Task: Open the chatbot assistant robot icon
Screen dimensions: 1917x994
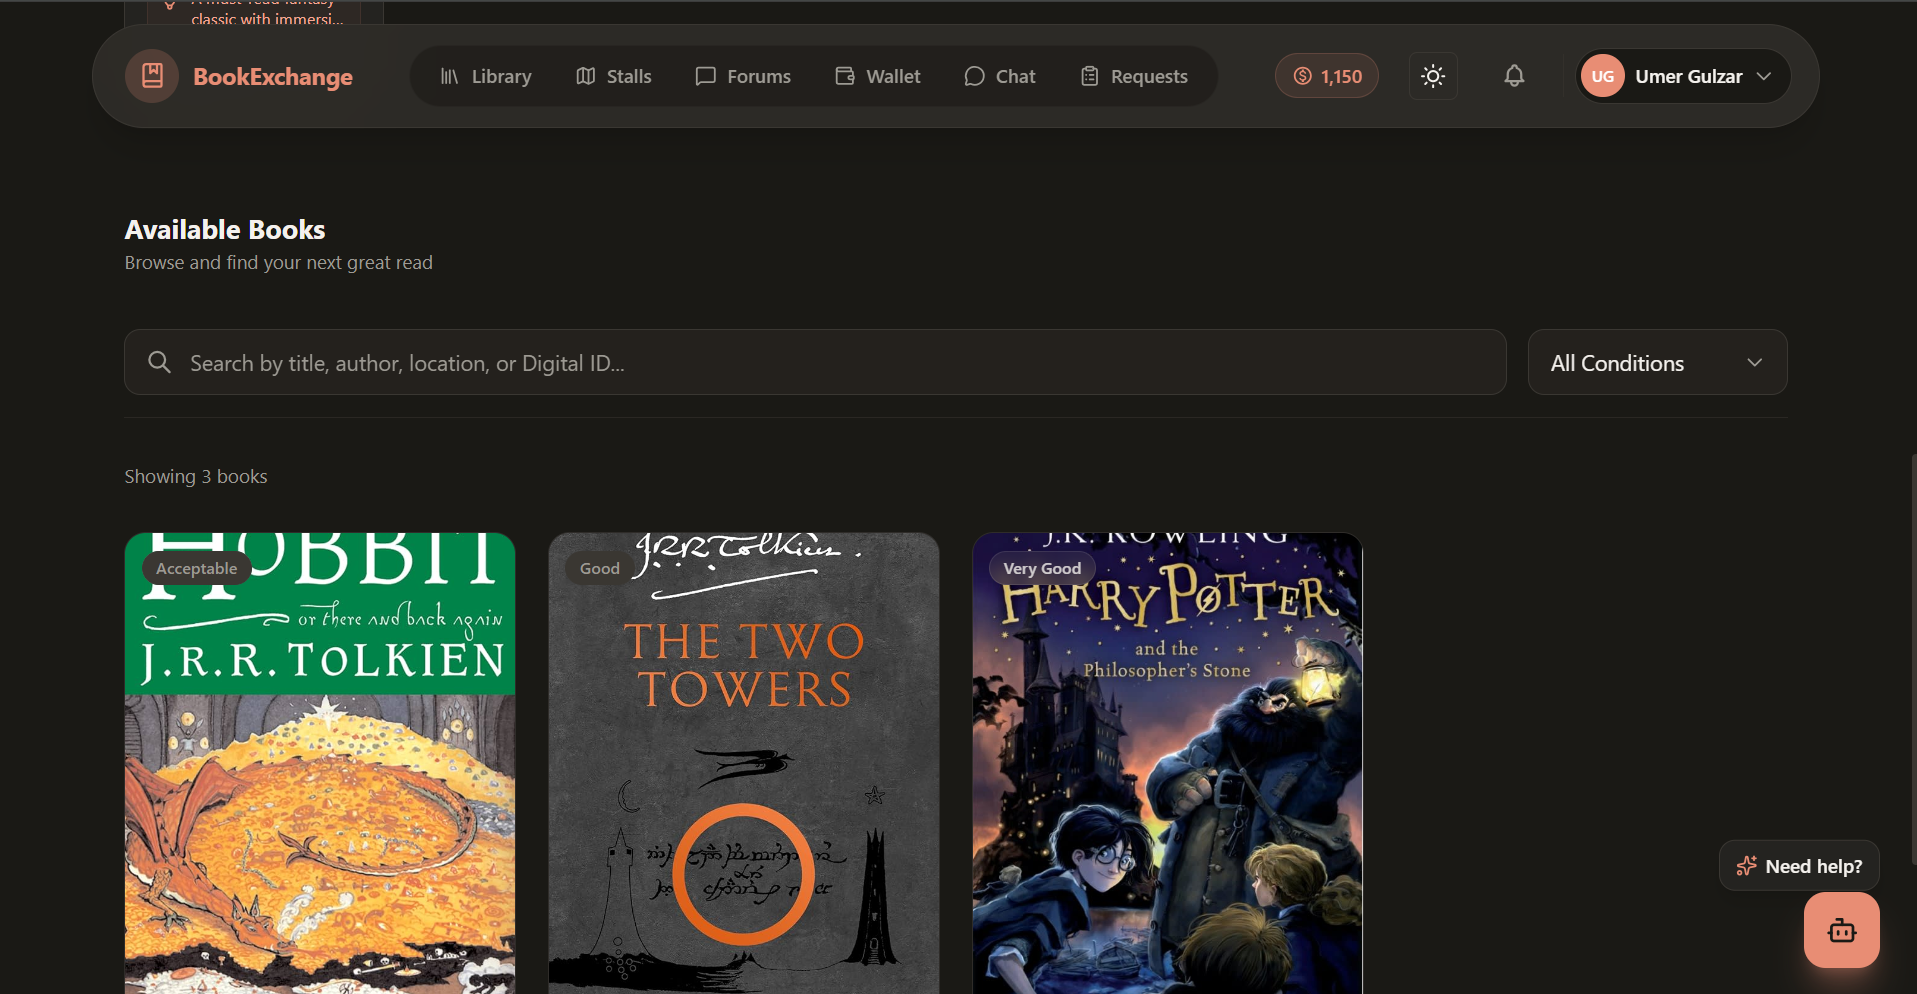Action: (x=1842, y=930)
